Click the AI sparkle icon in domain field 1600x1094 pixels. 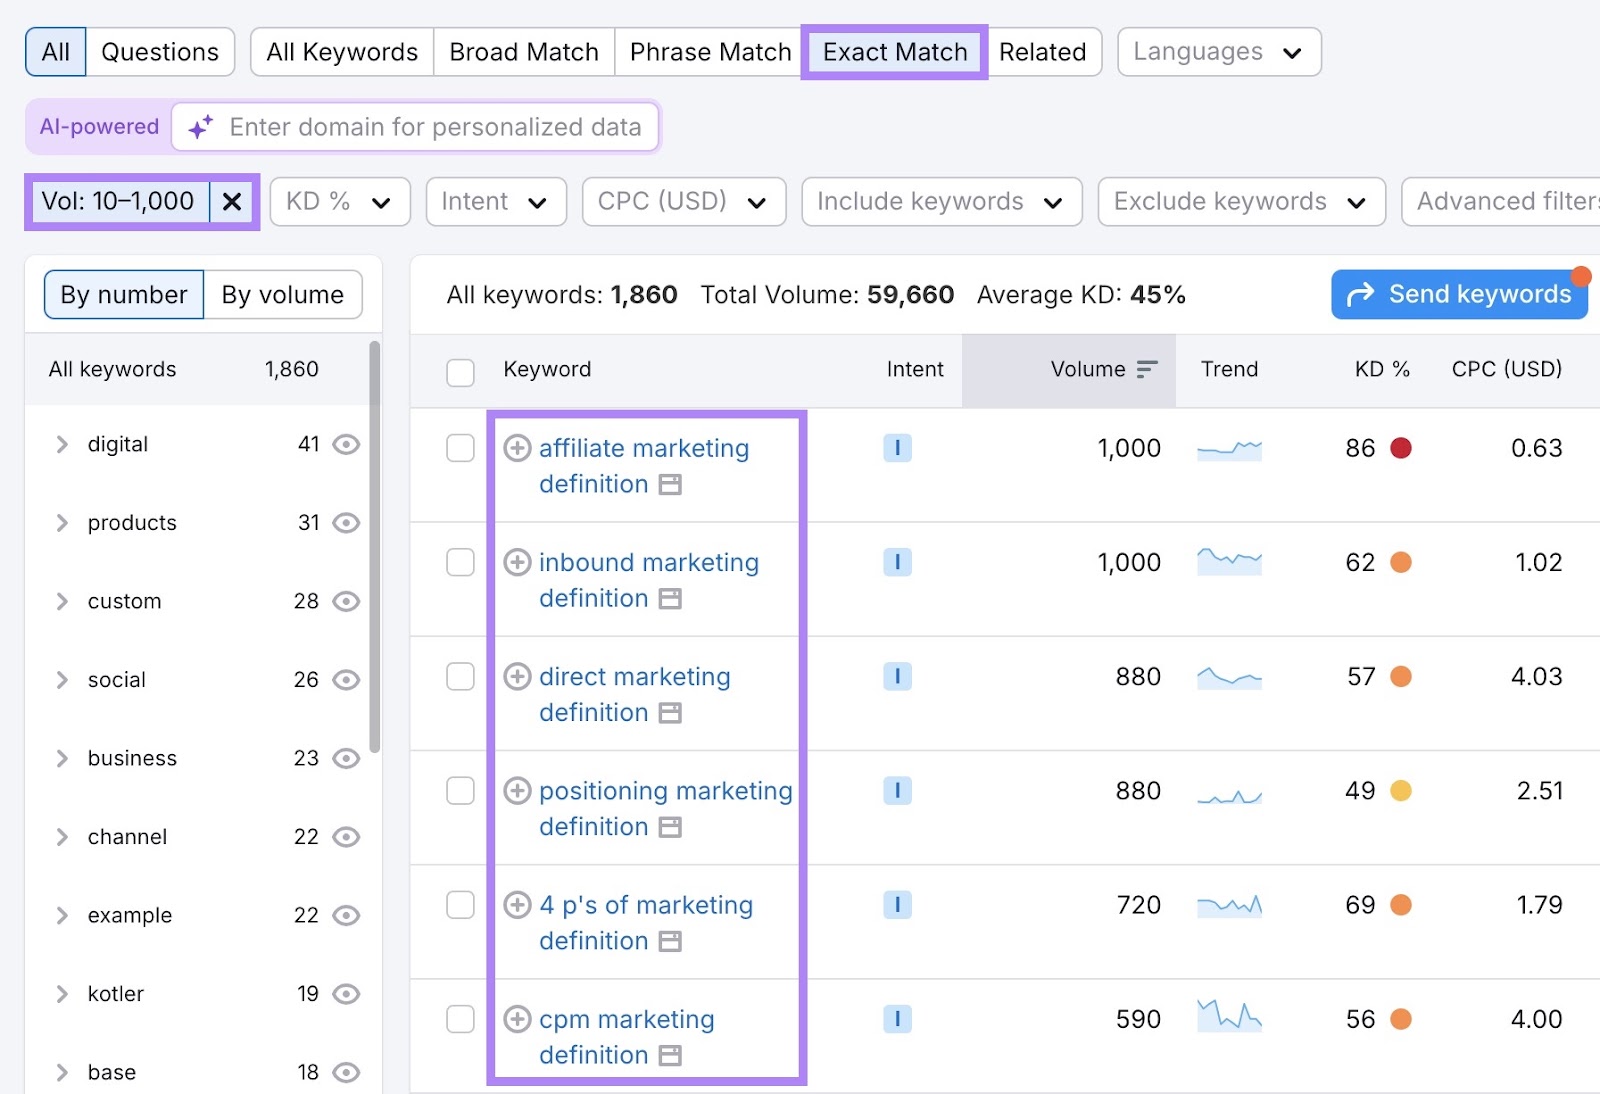[x=200, y=127]
